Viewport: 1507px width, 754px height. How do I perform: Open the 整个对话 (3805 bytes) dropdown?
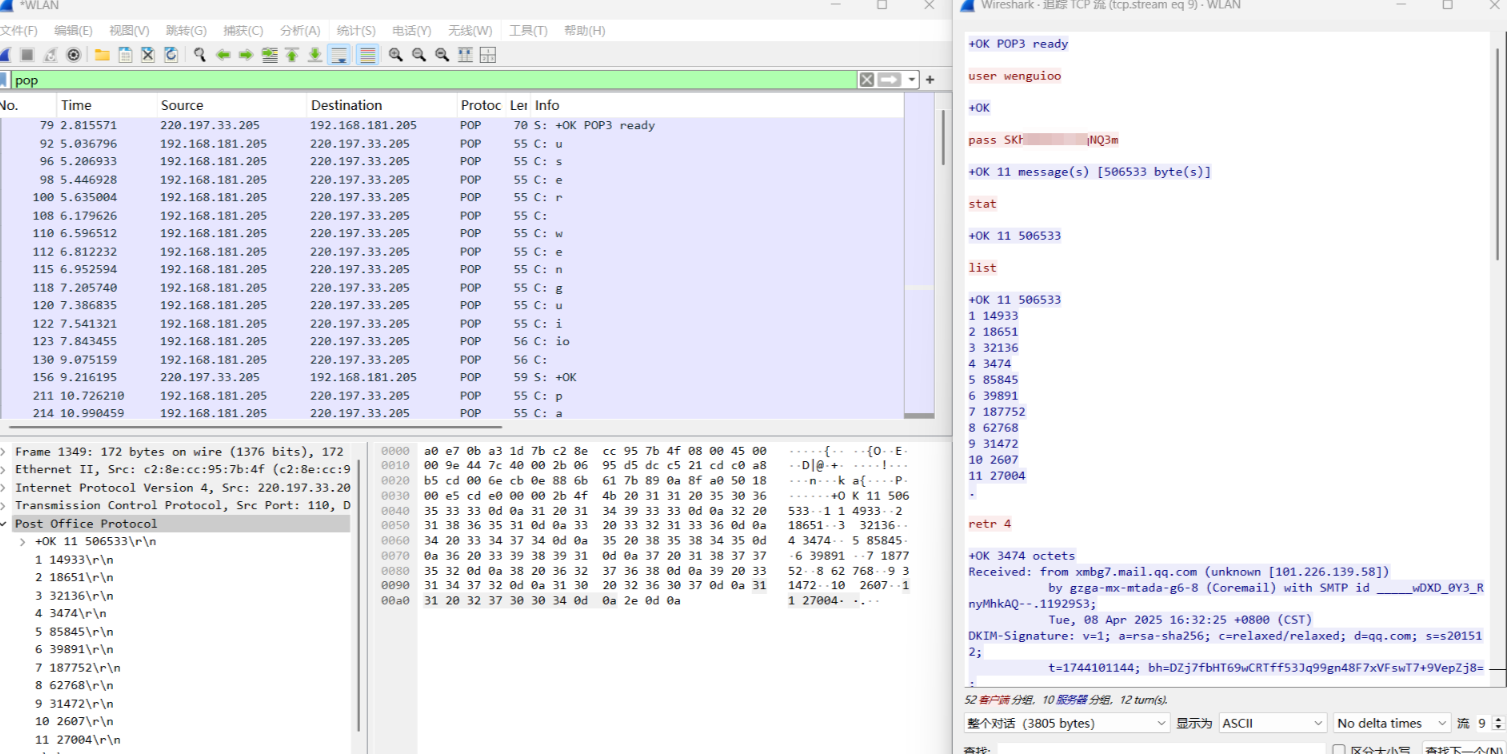[x=1066, y=723]
